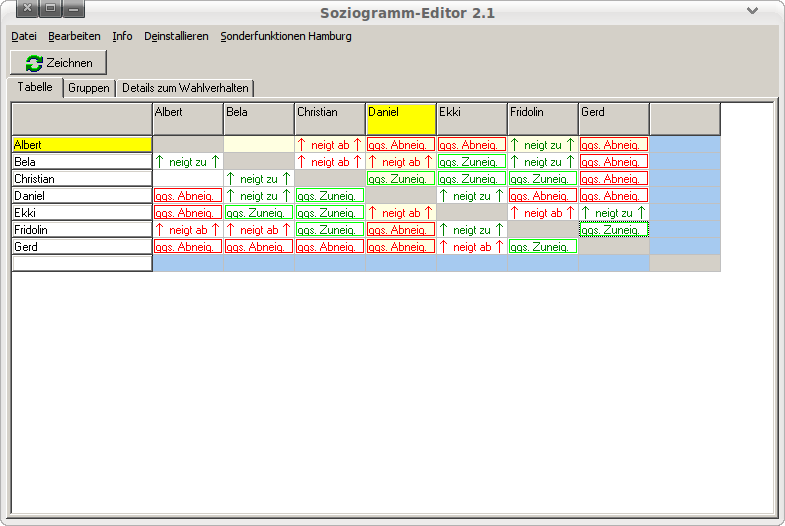
Task: Switch to the Details zum Wahlverhalten tab
Action: 185,88
